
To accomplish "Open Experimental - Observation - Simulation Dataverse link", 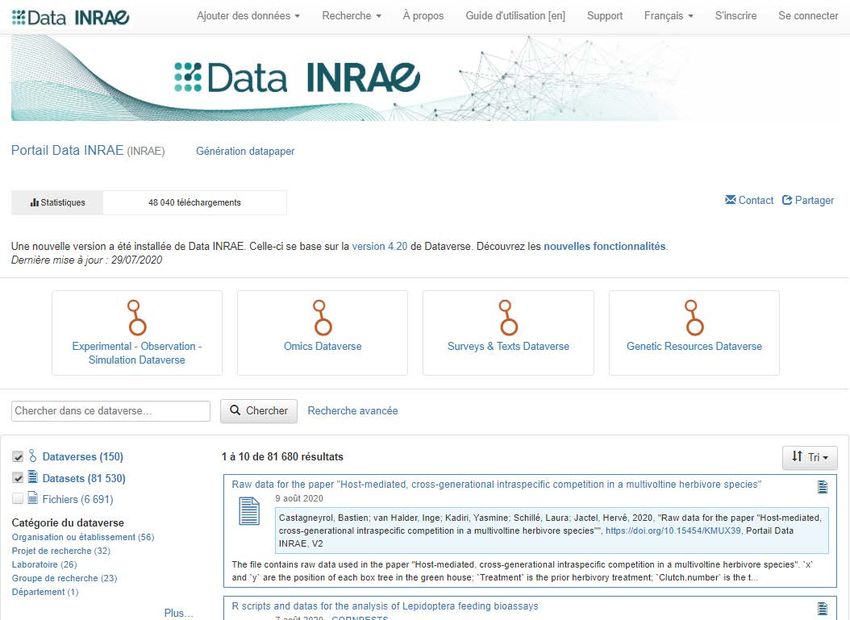I will tap(137, 353).
